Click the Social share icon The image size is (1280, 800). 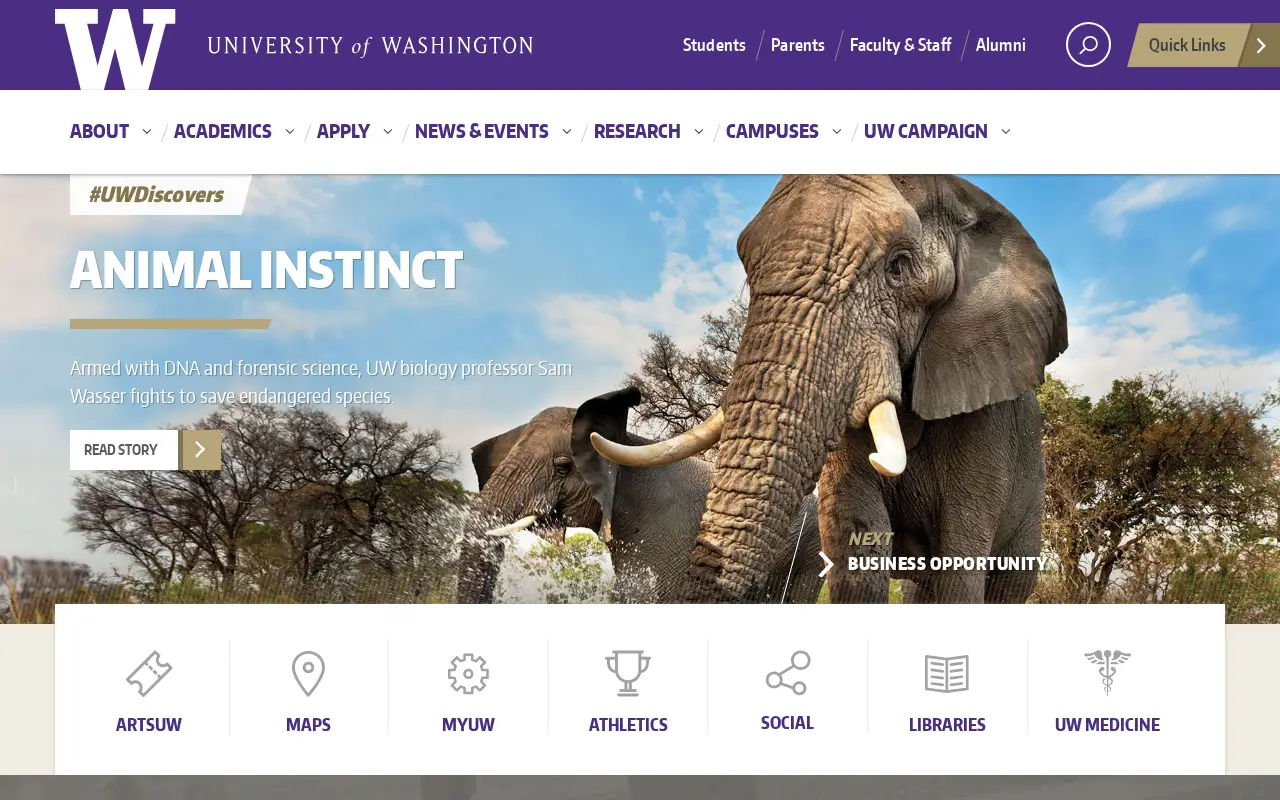coord(788,673)
